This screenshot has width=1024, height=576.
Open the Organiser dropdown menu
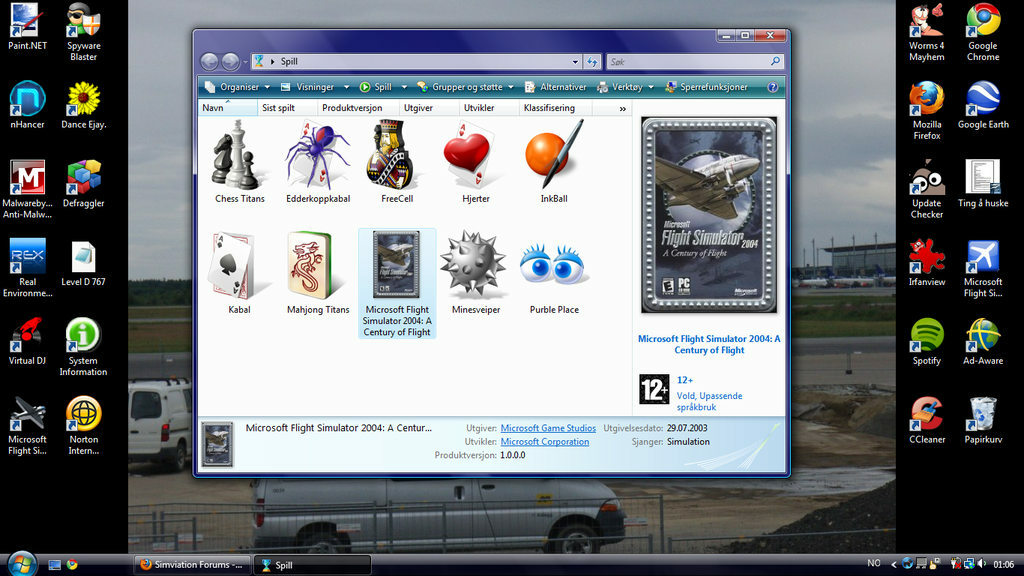(x=238, y=87)
